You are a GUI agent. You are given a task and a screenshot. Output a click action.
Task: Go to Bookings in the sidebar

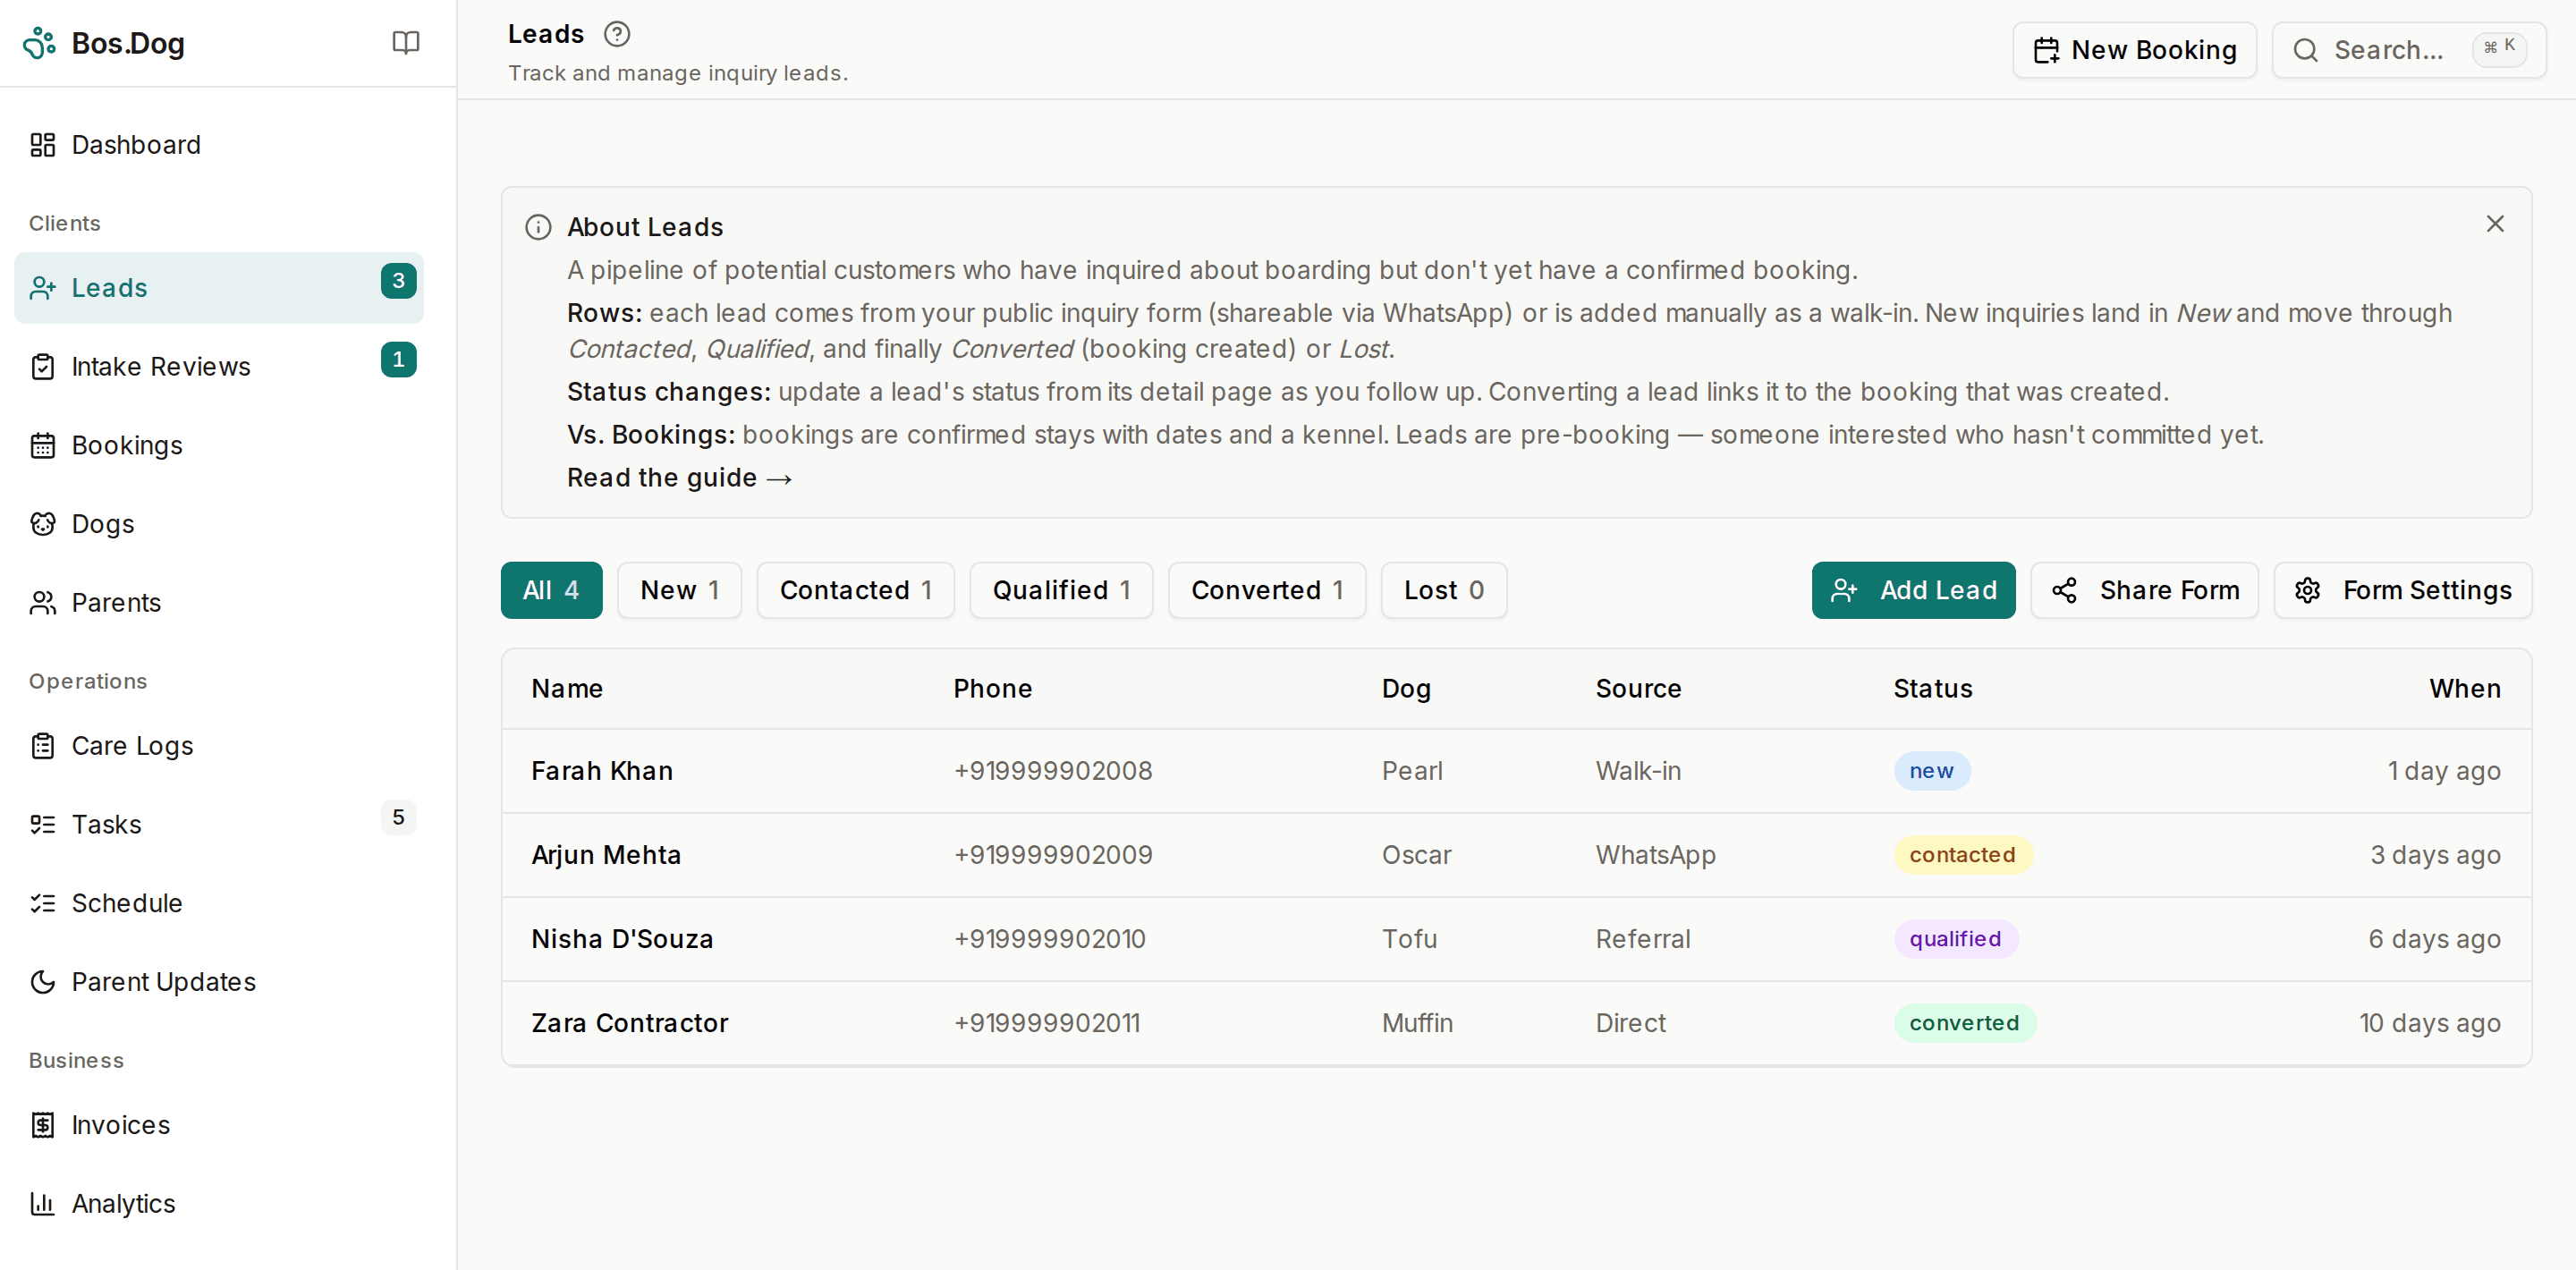[x=219, y=446]
